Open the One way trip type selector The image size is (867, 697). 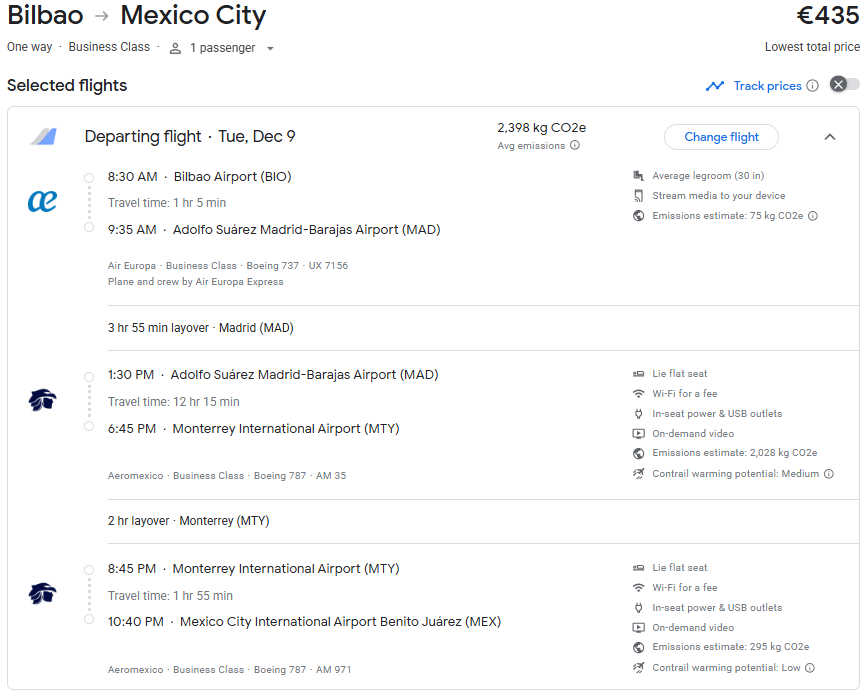(x=29, y=47)
